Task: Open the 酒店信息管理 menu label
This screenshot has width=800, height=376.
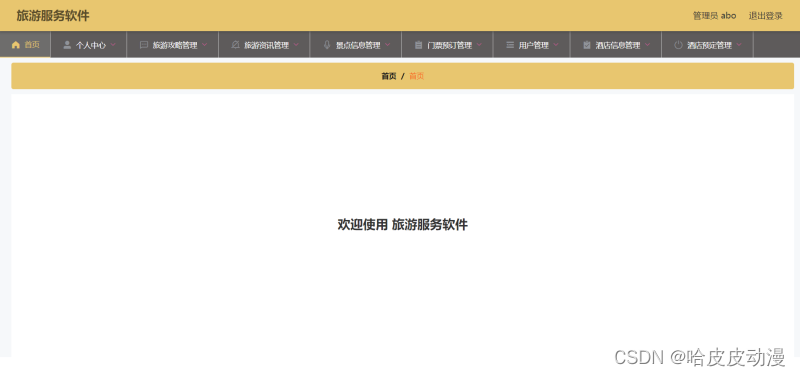Action: click(x=618, y=45)
